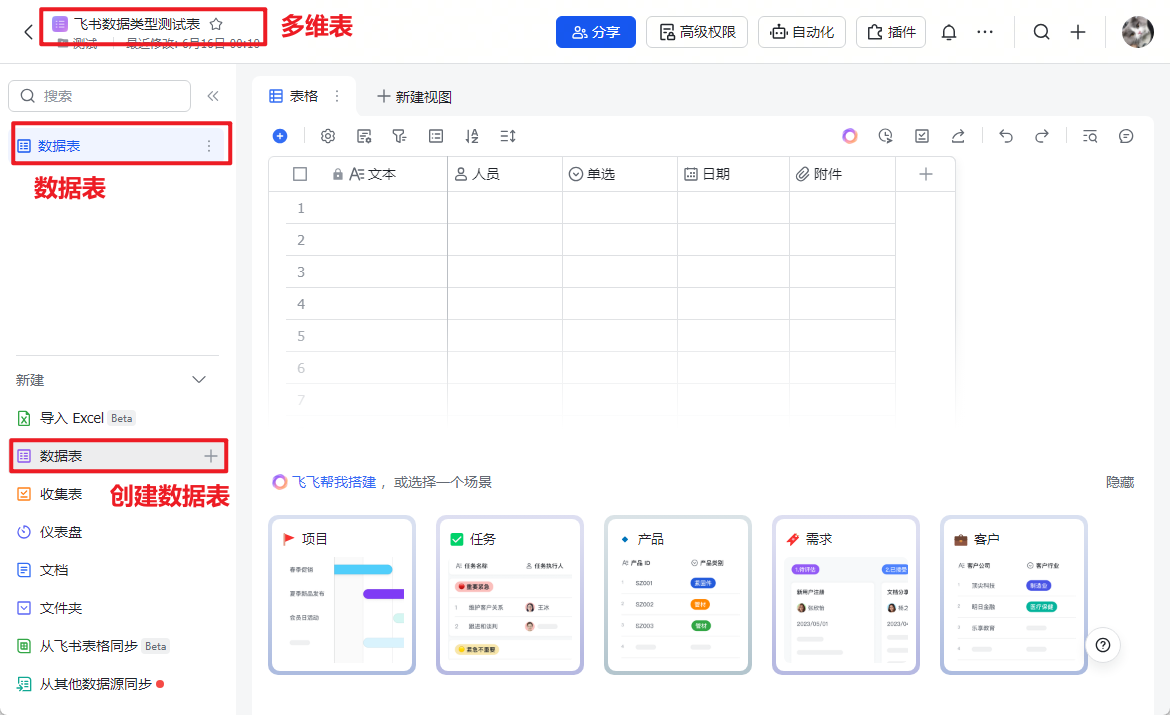Click the top-right search magnifier icon
The image size is (1170, 715).
[x=1042, y=32]
